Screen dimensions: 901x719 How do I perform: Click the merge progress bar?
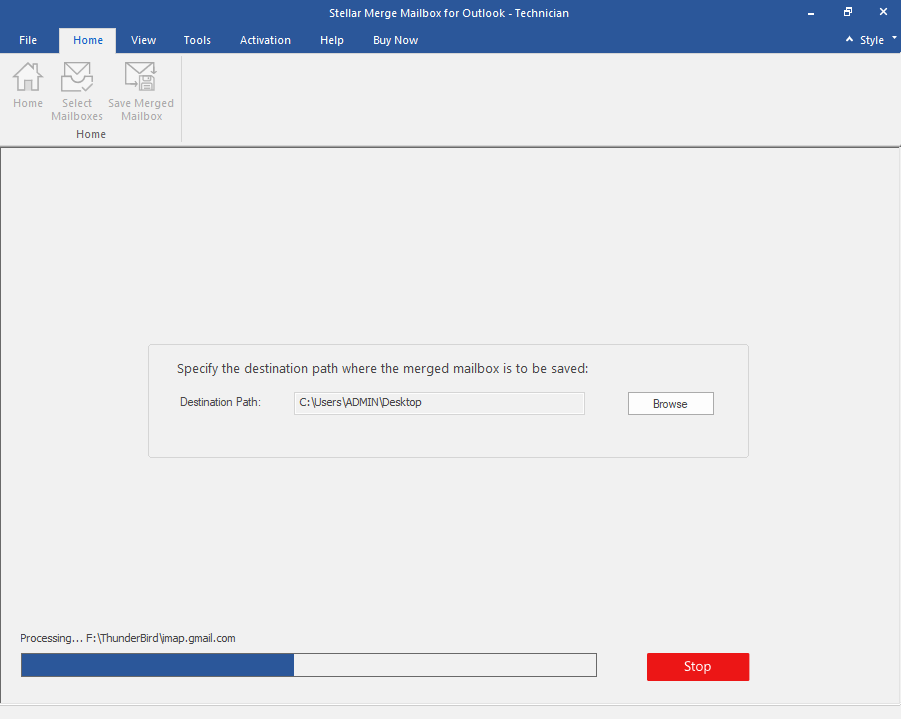coord(309,665)
